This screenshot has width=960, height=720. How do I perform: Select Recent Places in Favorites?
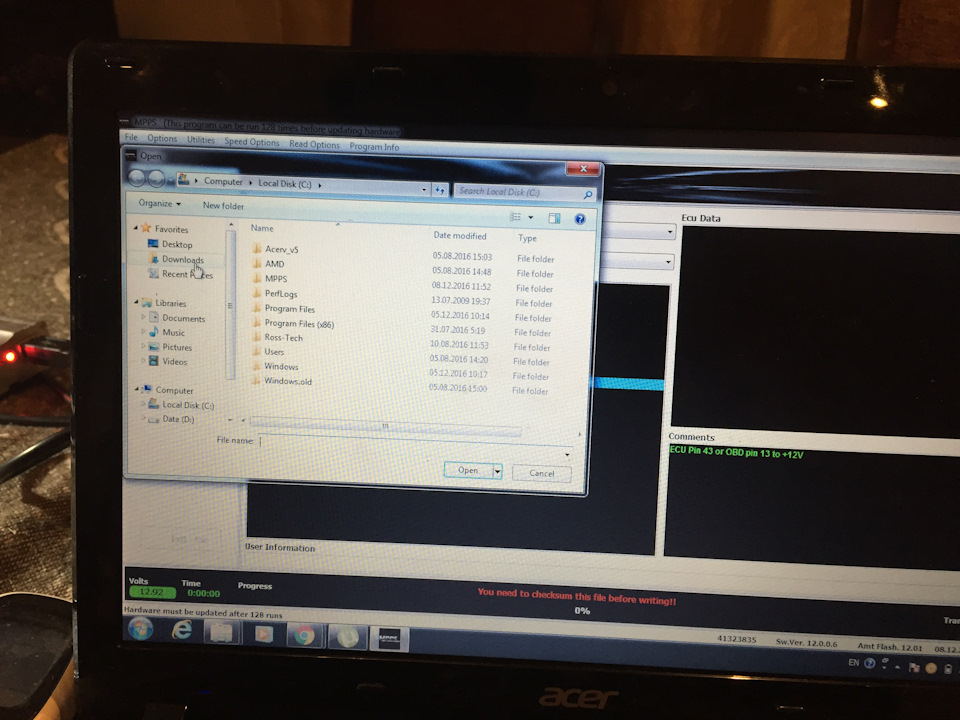181,274
